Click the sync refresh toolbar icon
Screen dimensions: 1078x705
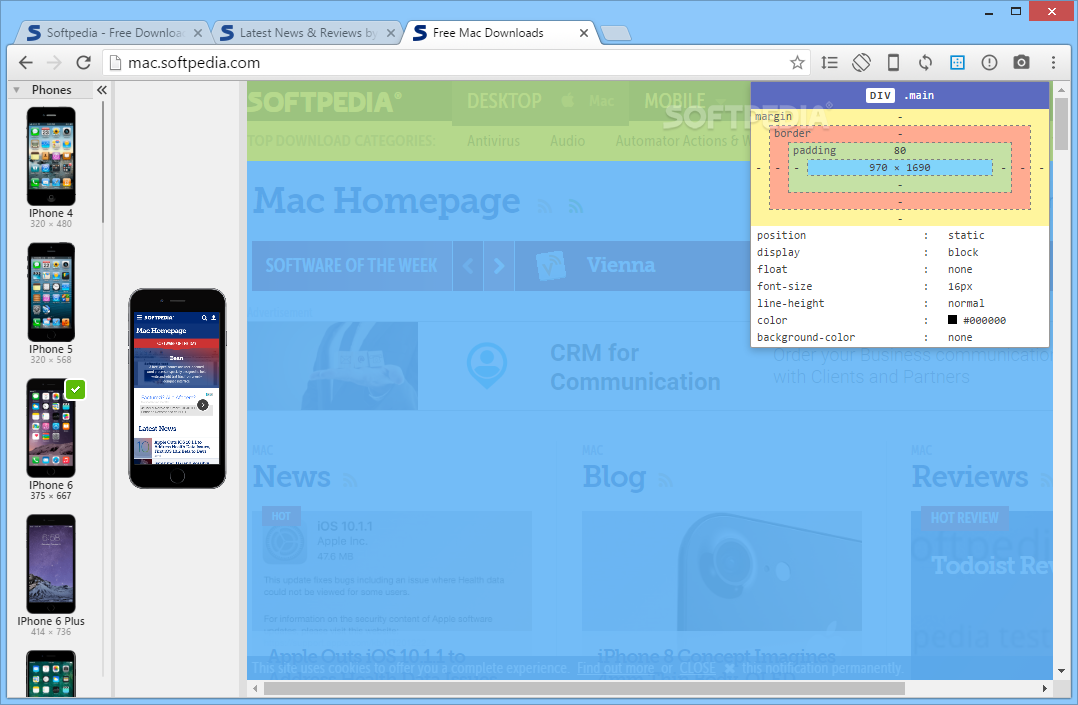pyautogui.click(x=925, y=63)
